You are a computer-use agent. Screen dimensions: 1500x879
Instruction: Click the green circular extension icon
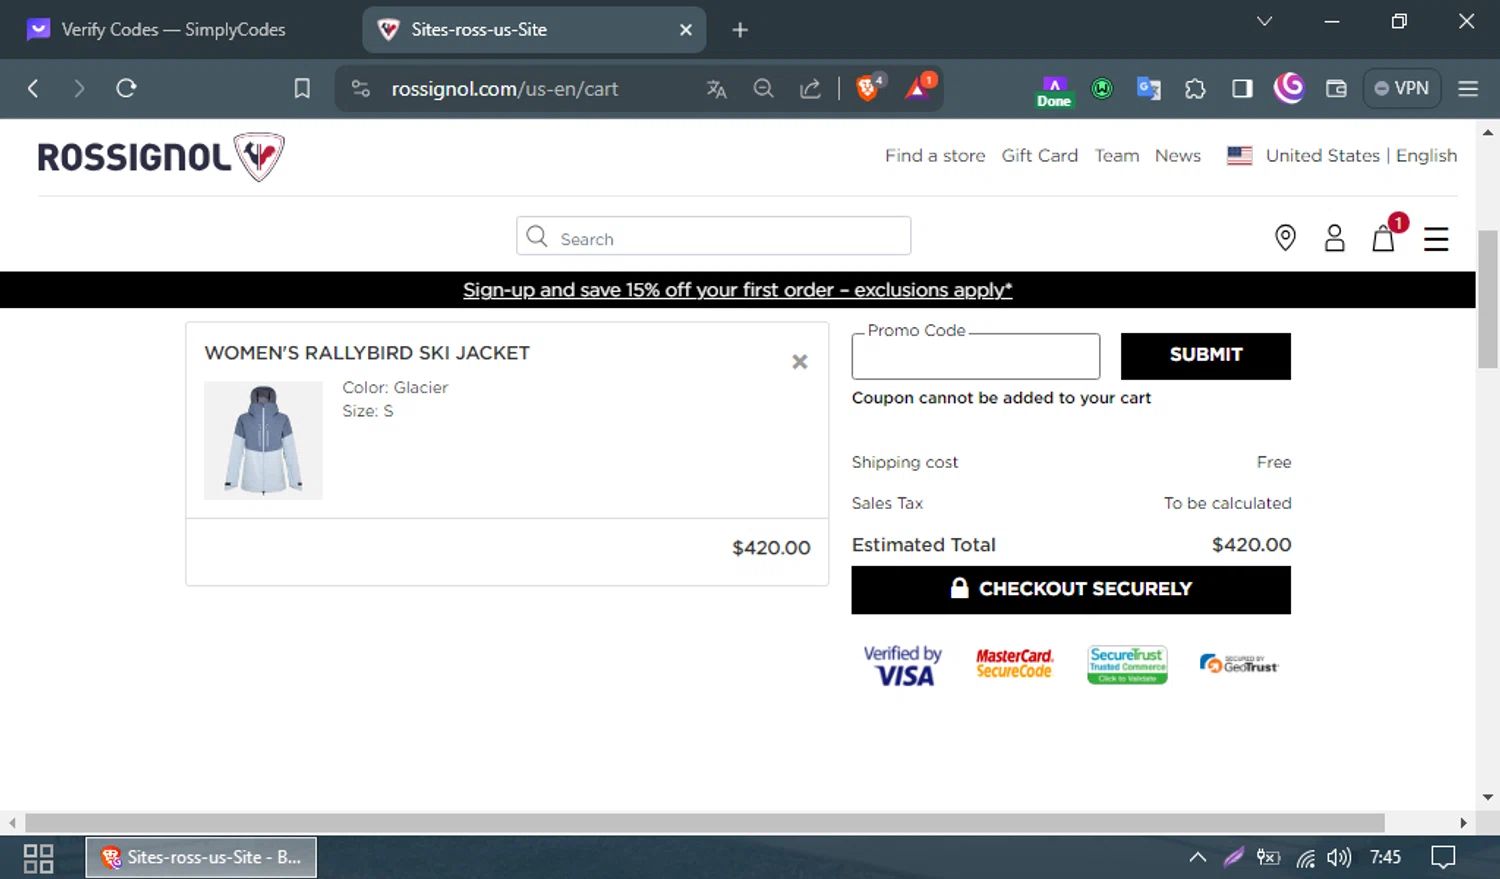tap(1102, 89)
